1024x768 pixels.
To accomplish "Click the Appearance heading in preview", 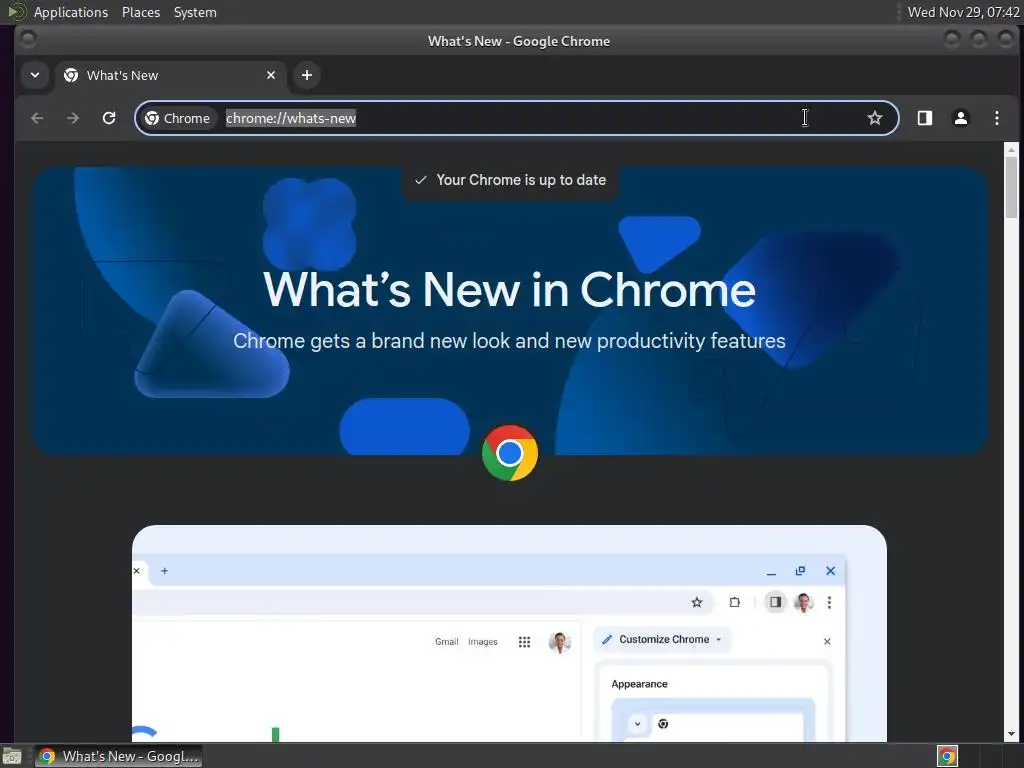I will pyautogui.click(x=639, y=684).
